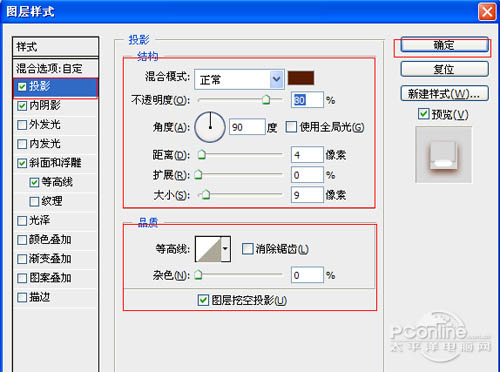Open the contour curve thumbnail picker
This screenshot has width=500, height=372.
point(208,249)
